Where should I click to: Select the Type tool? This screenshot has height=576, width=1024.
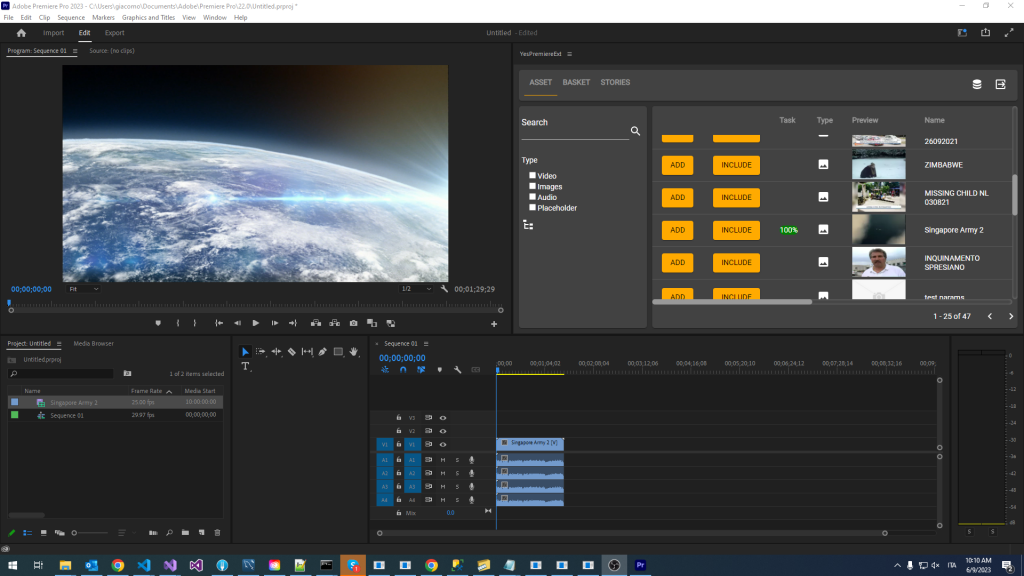(x=246, y=366)
